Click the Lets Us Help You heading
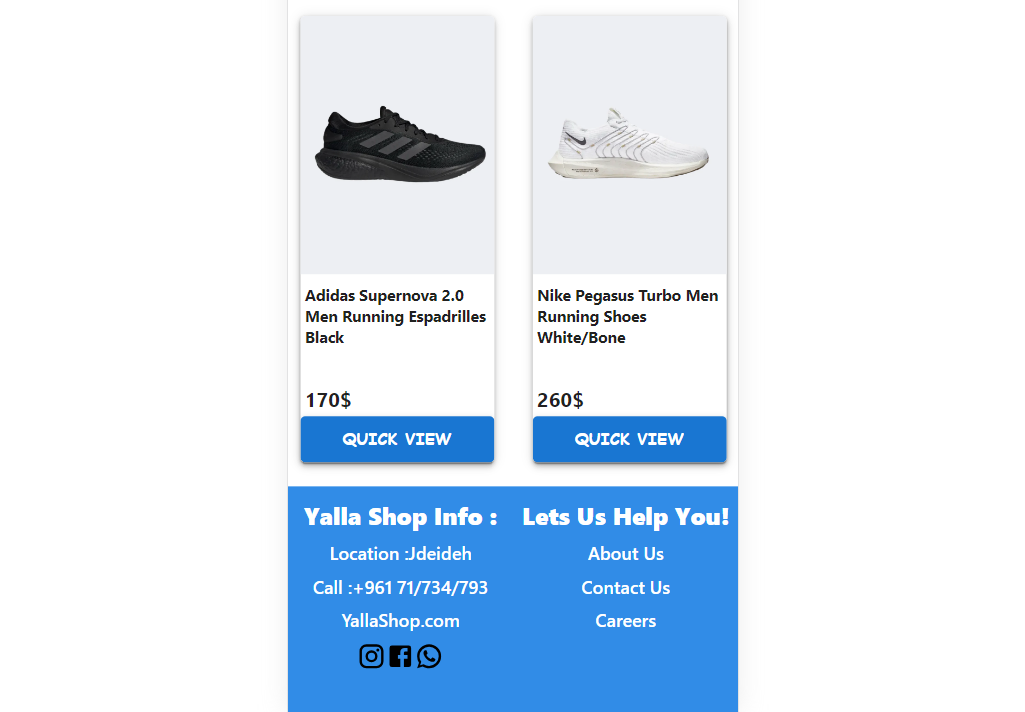 [x=625, y=517]
